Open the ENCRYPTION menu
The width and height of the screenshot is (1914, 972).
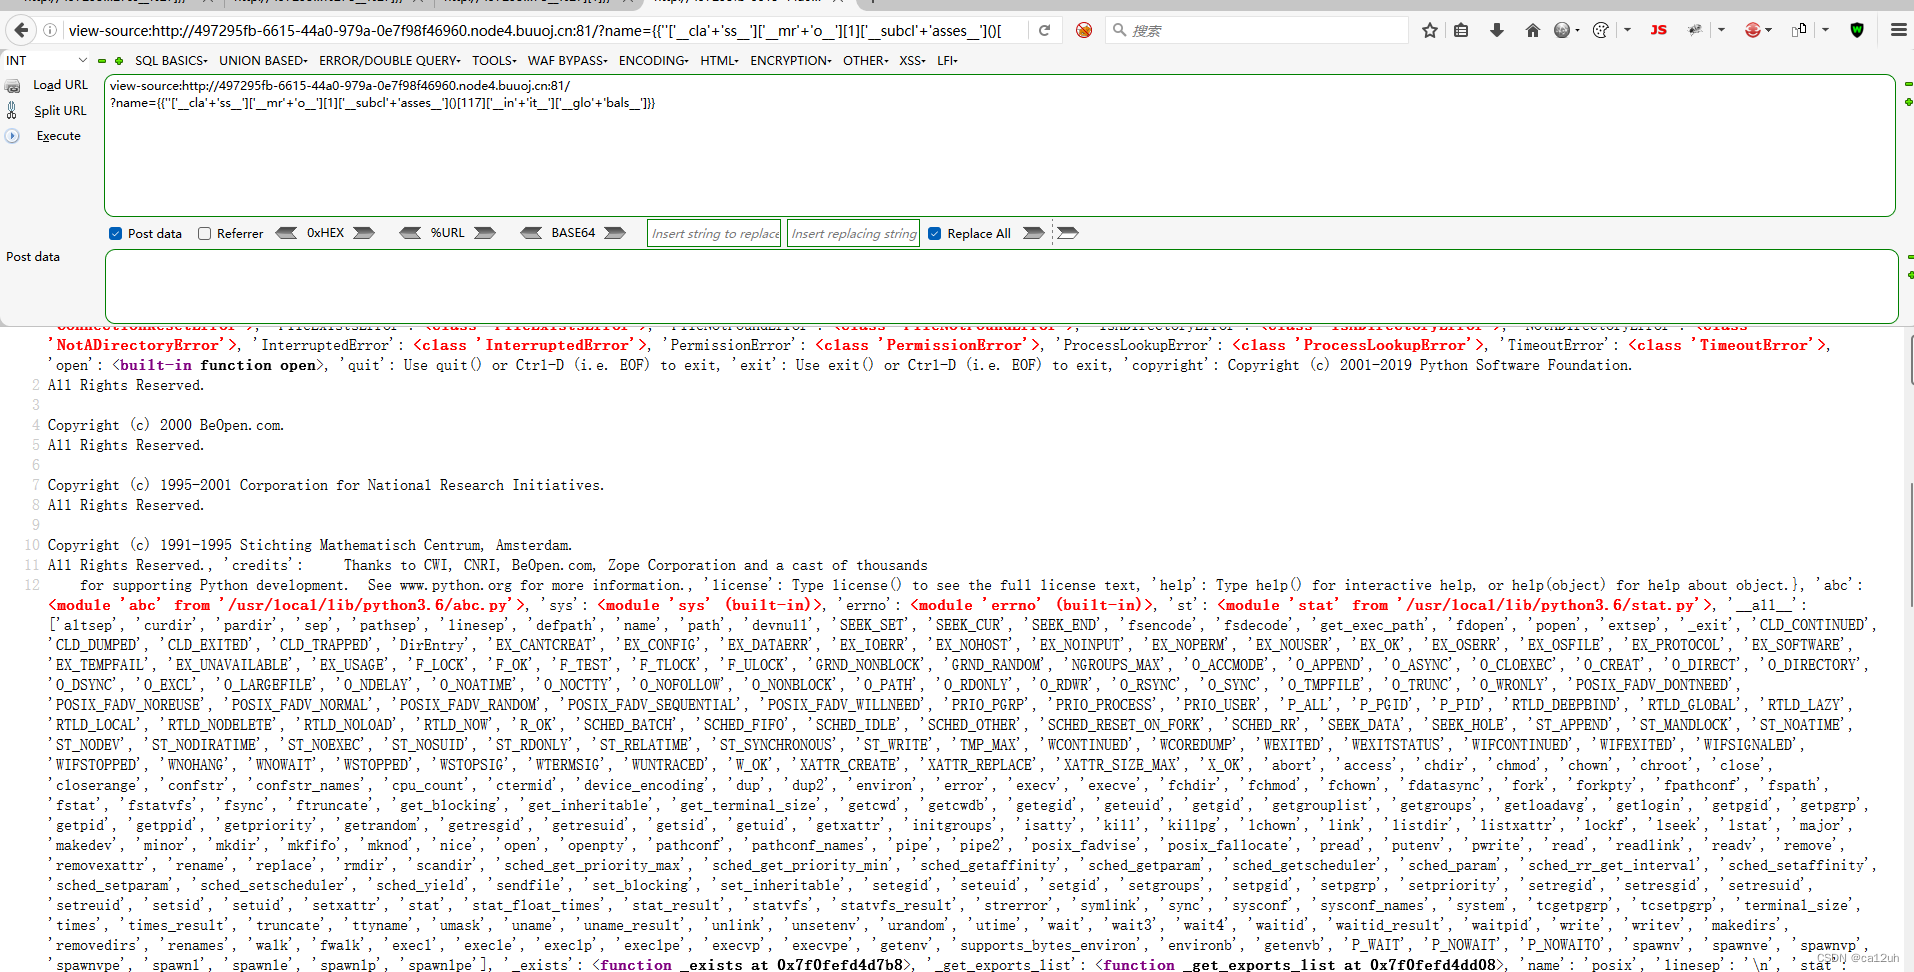[x=790, y=61]
